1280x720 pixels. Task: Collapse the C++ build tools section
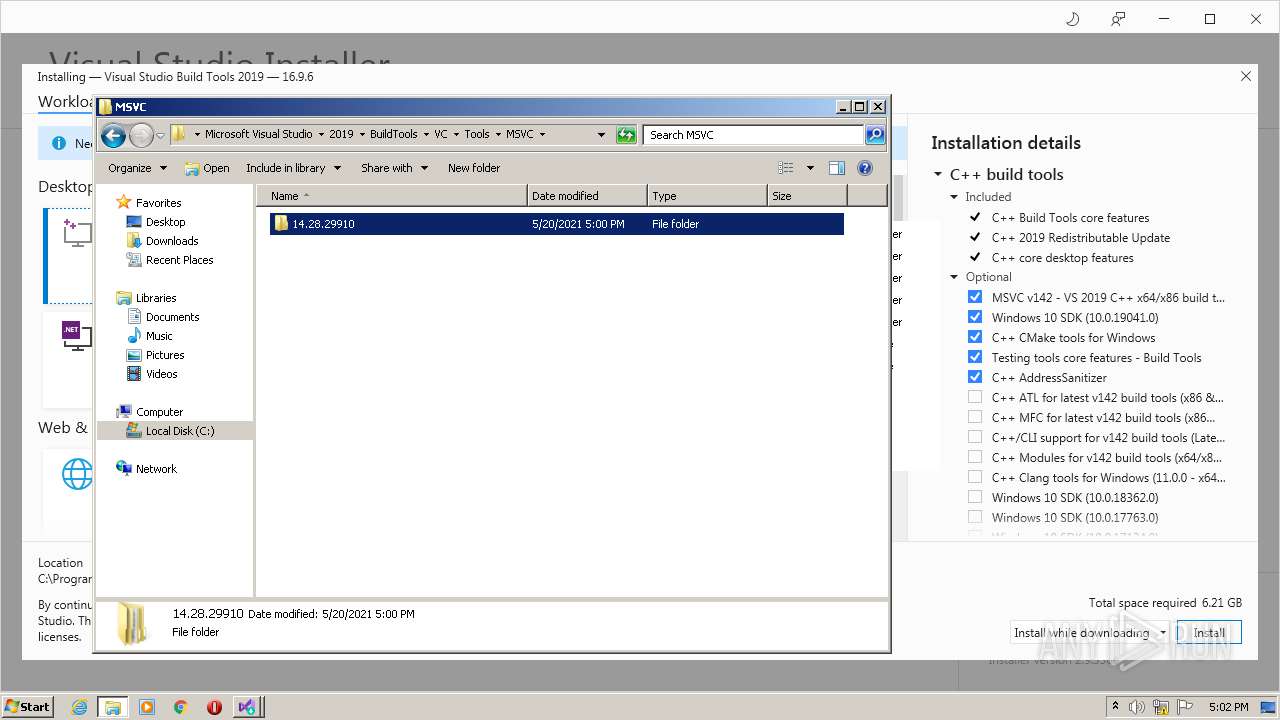click(x=938, y=174)
